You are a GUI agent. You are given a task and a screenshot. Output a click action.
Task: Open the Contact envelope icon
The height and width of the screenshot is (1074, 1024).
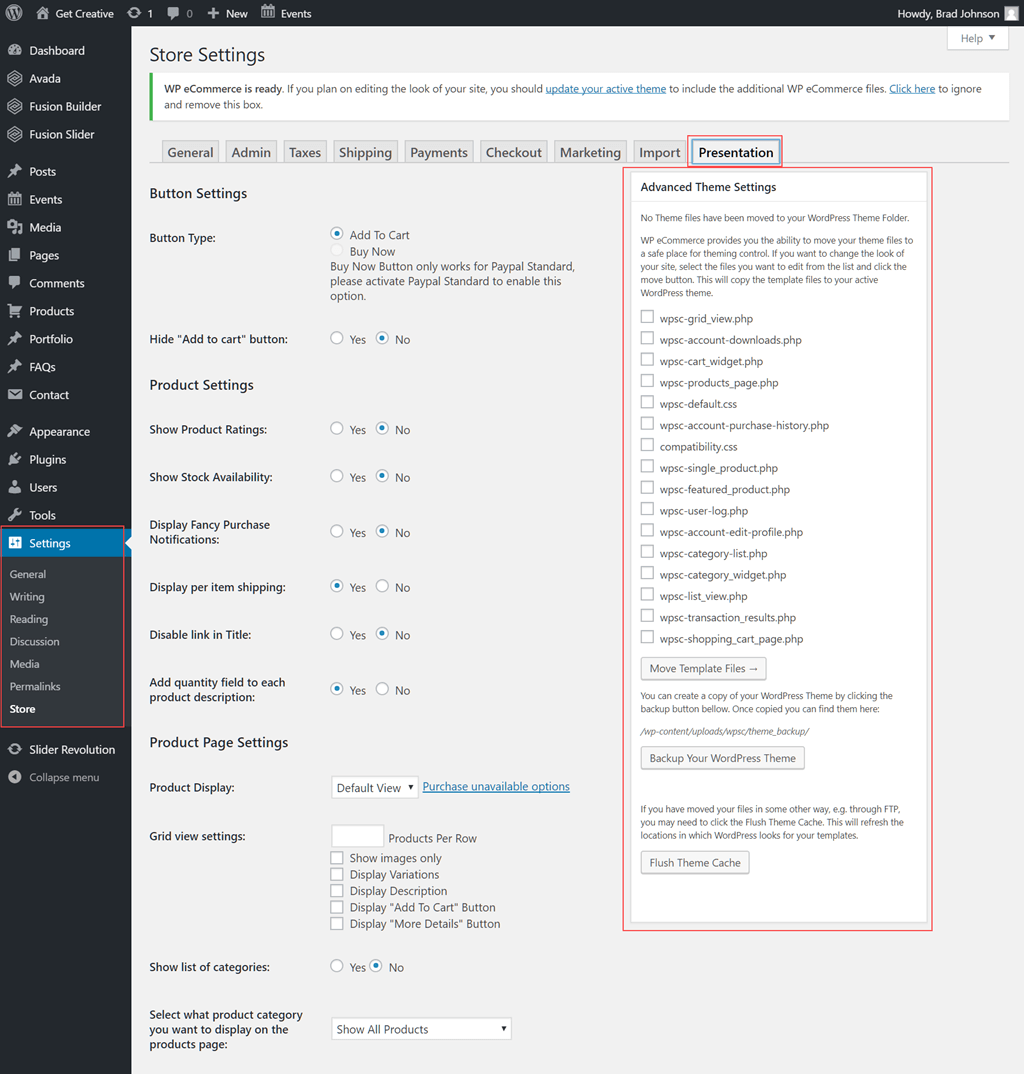pyautogui.click(x=14, y=395)
